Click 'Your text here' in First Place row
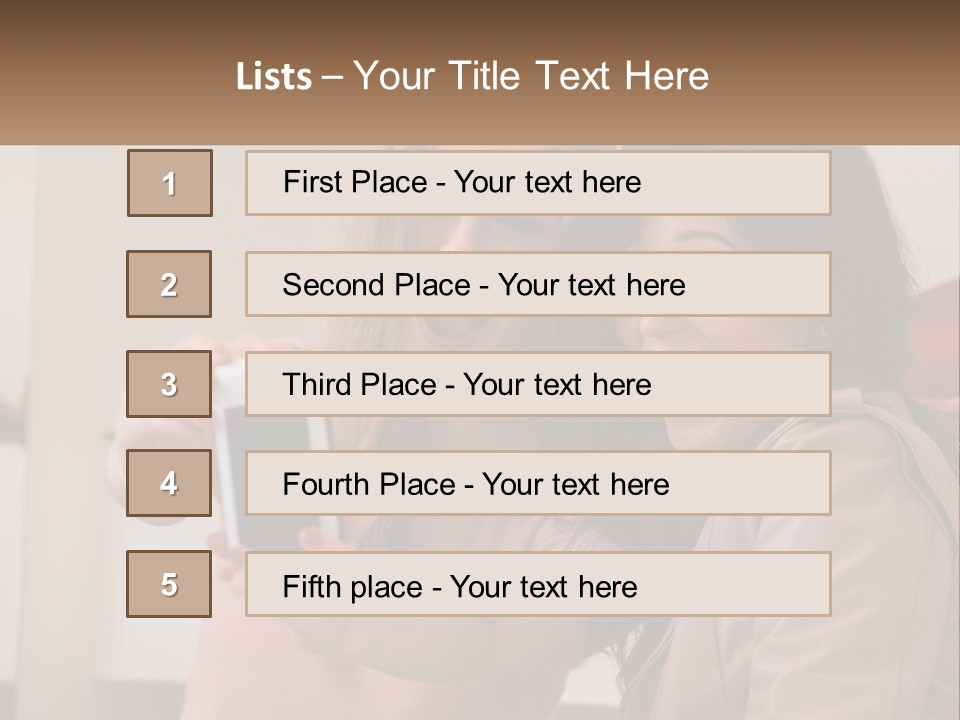This screenshot has width=960, height=720. (547, 182)
